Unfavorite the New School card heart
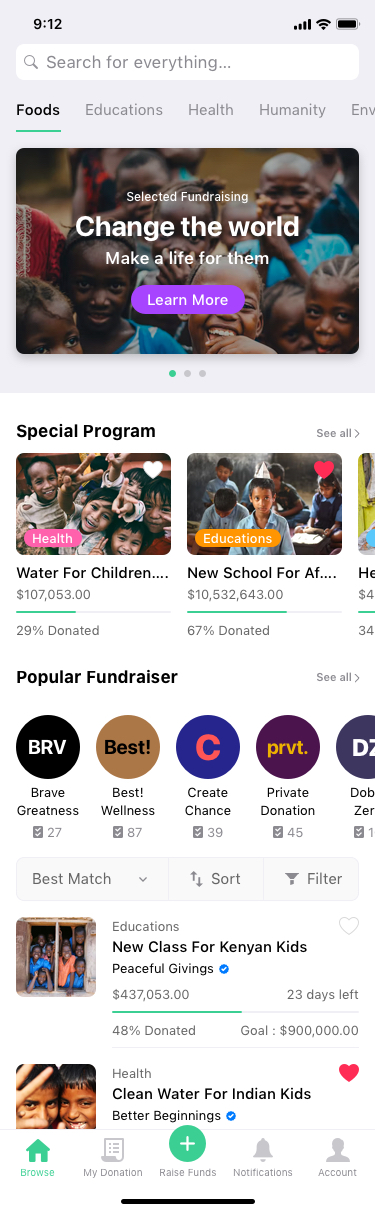Screen dimensions: 375x1213 tap(323, 469)
